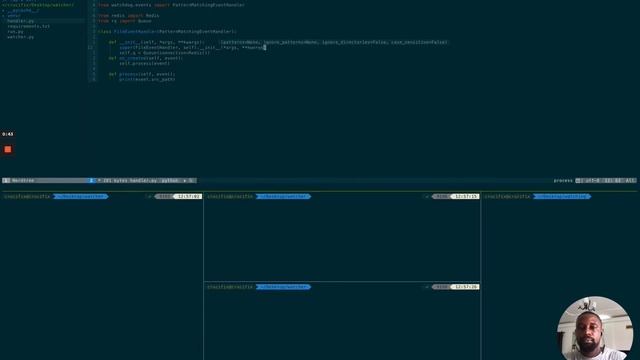
Task: Click the webcam presenter thumbnail
Action: pos(595,328)
